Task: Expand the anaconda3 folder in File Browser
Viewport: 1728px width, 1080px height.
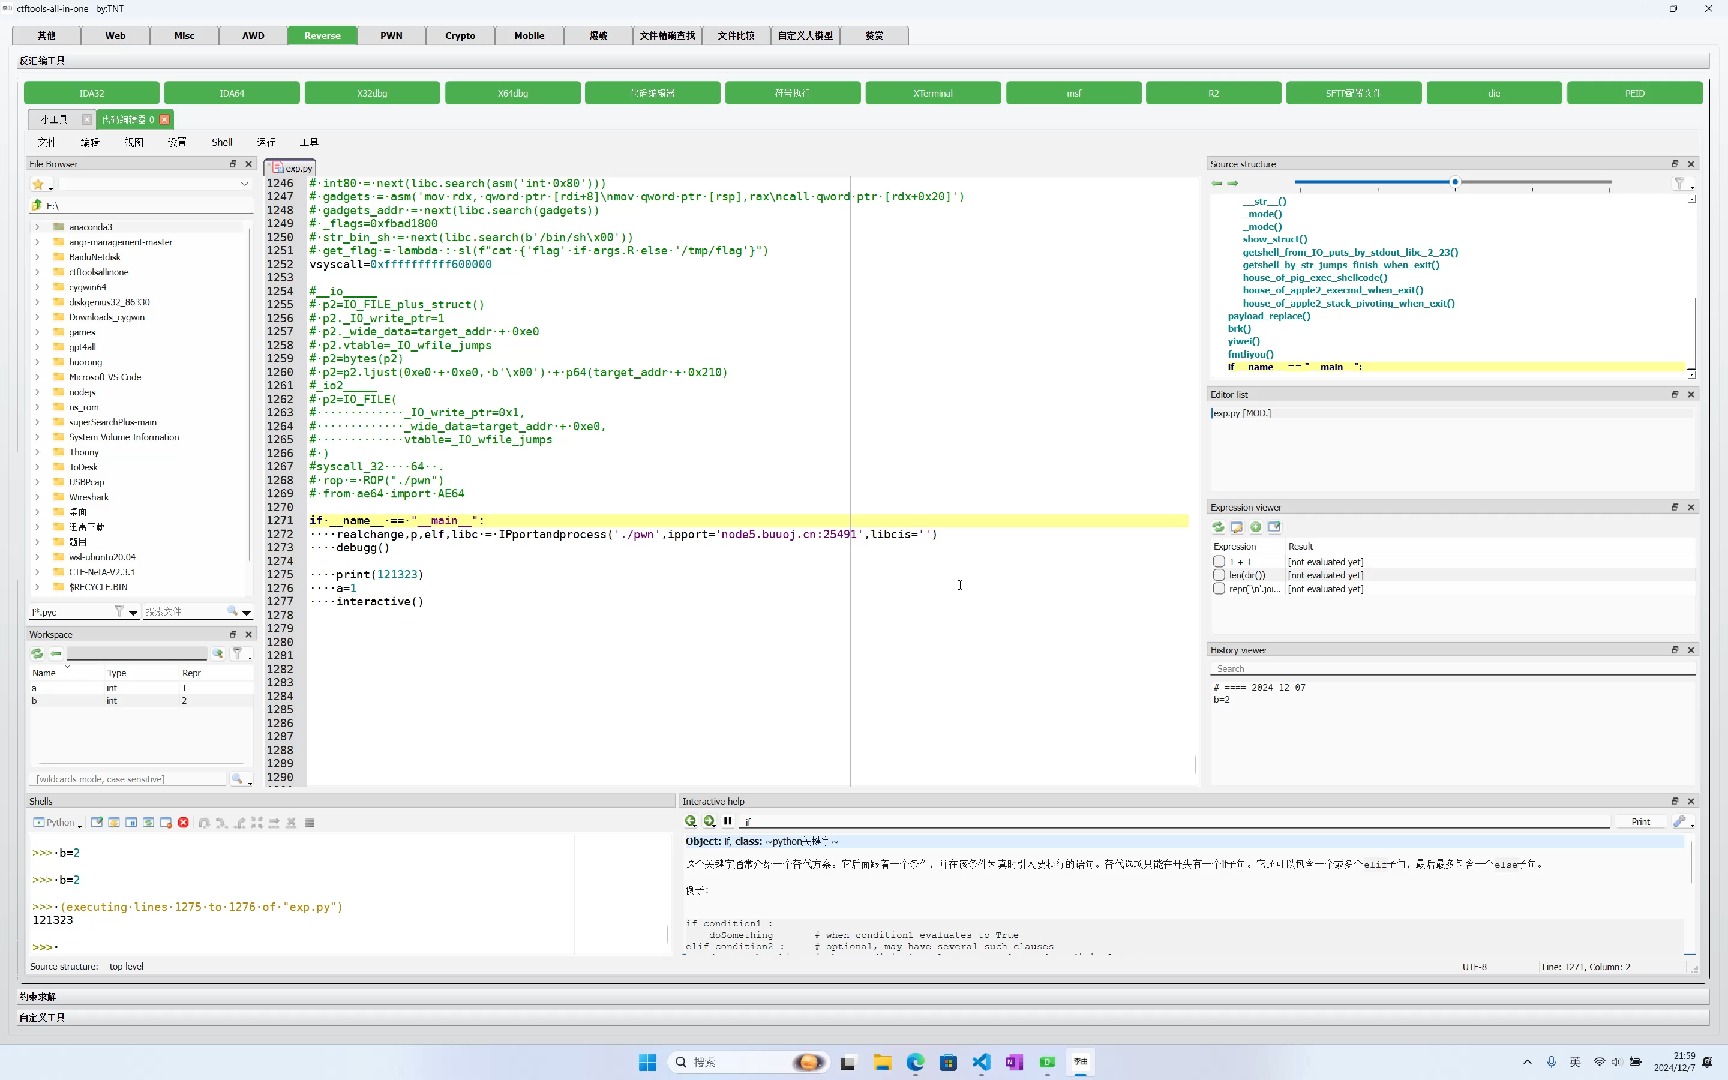Action: 38,227
